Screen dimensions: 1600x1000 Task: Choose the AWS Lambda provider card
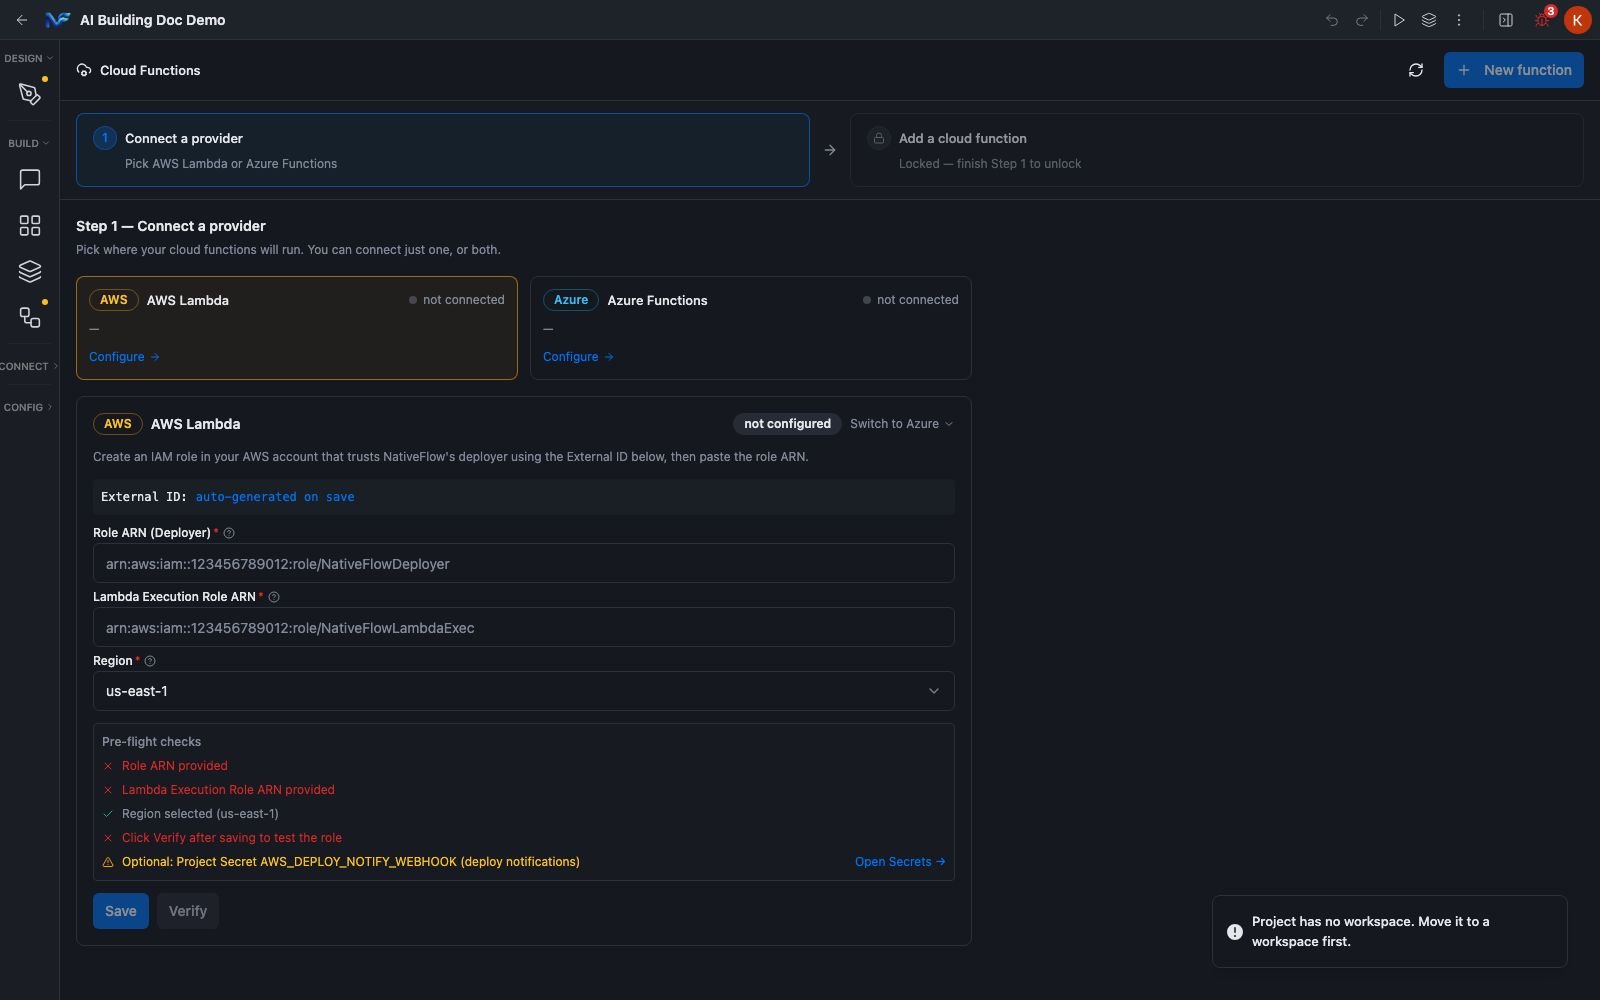(297, 328)
